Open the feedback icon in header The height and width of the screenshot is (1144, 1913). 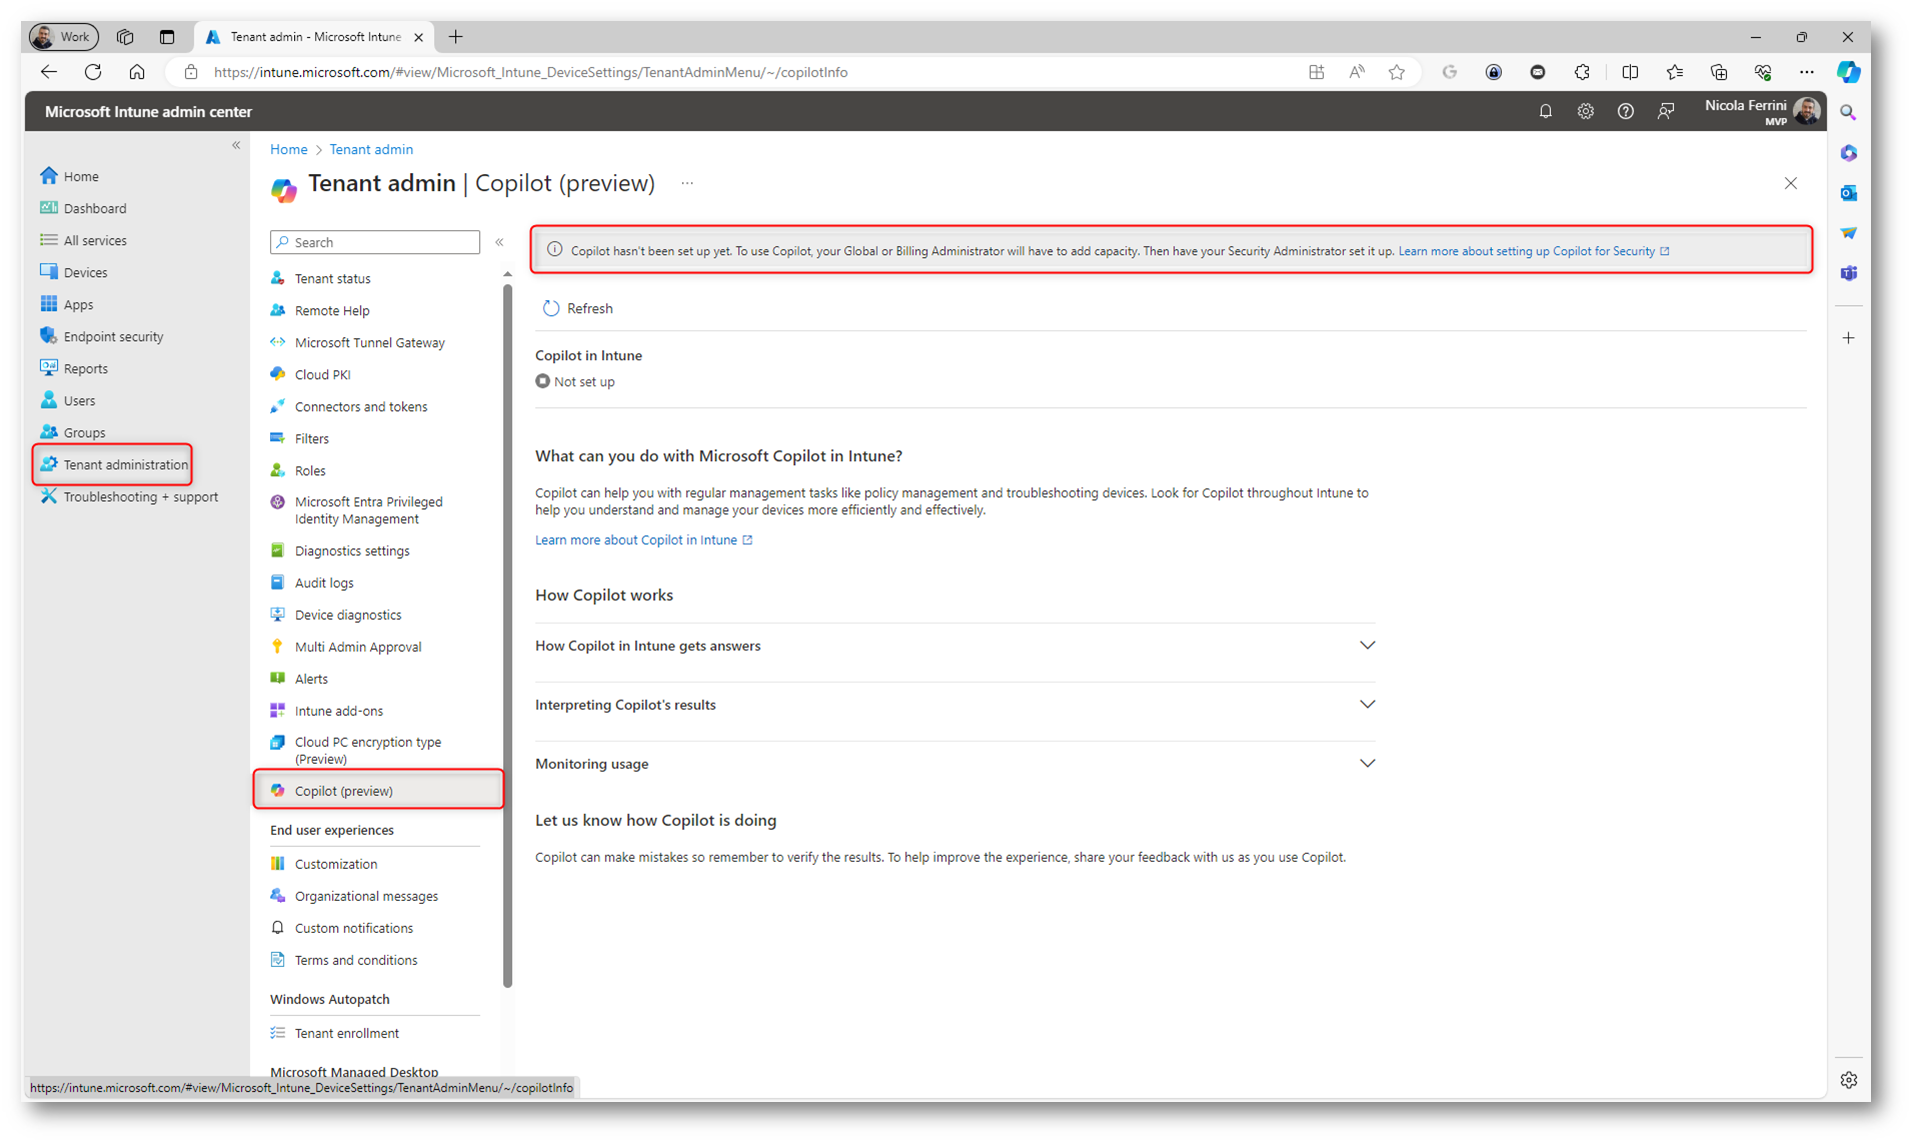click(x=1665, y=111)
